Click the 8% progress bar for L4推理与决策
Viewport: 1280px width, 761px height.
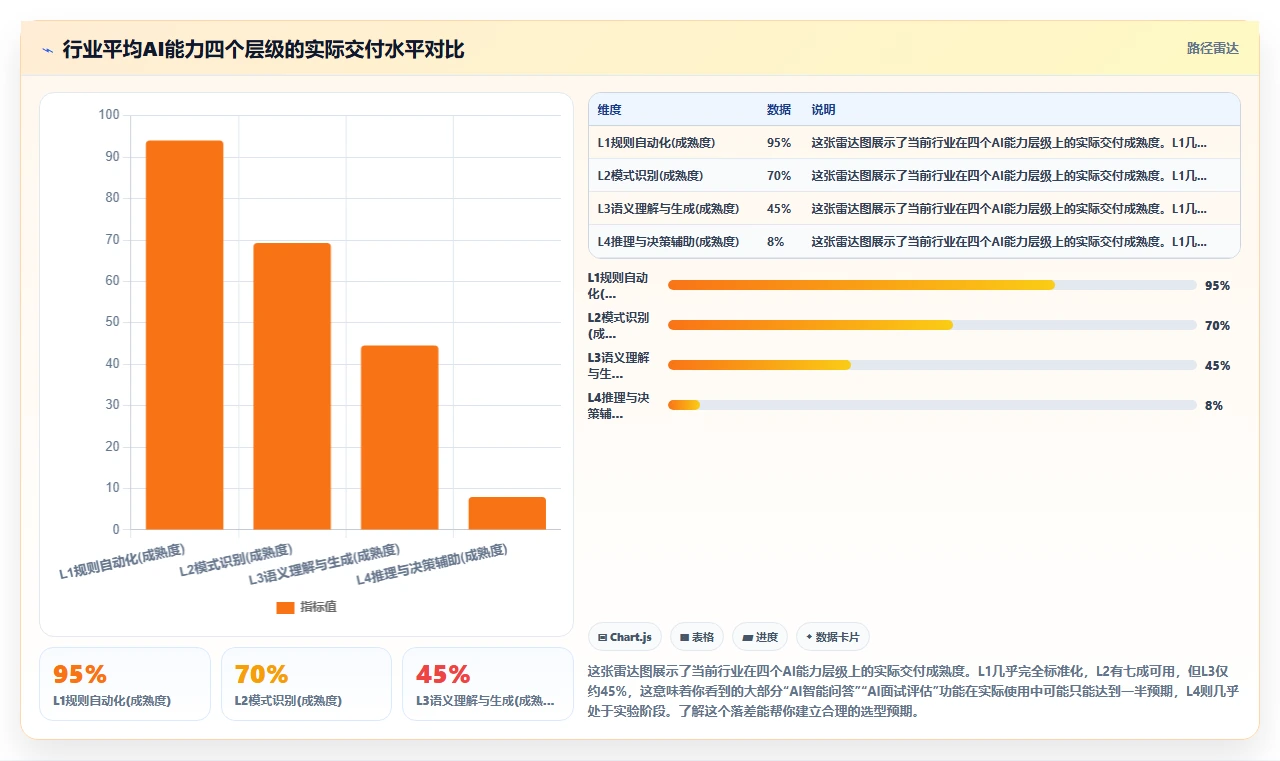(x=932, y=405)
